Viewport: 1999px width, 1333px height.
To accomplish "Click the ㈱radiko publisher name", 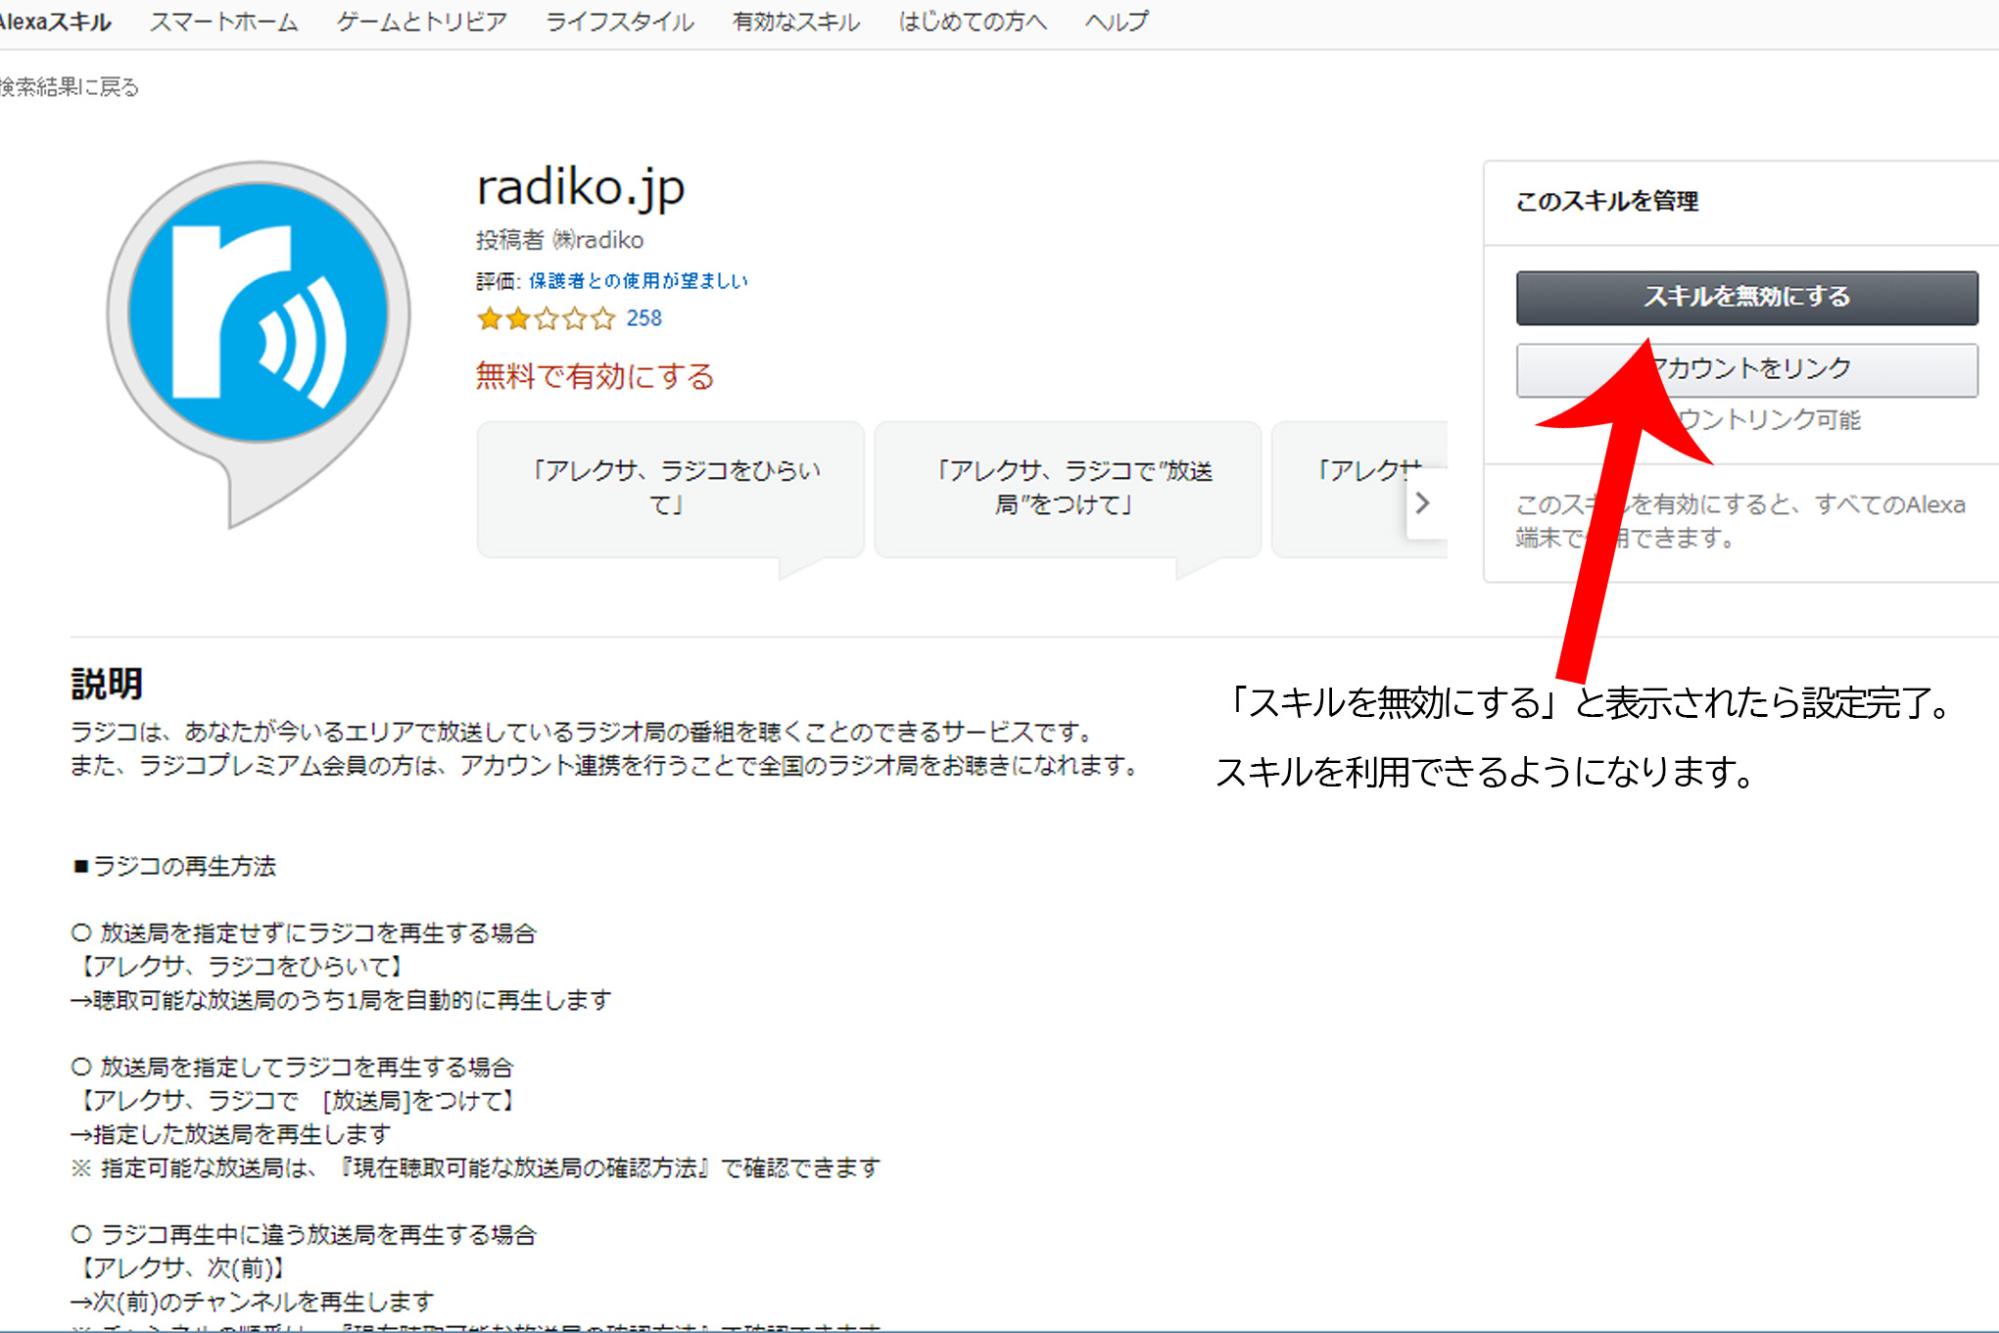I will click(x=598, y=240).
